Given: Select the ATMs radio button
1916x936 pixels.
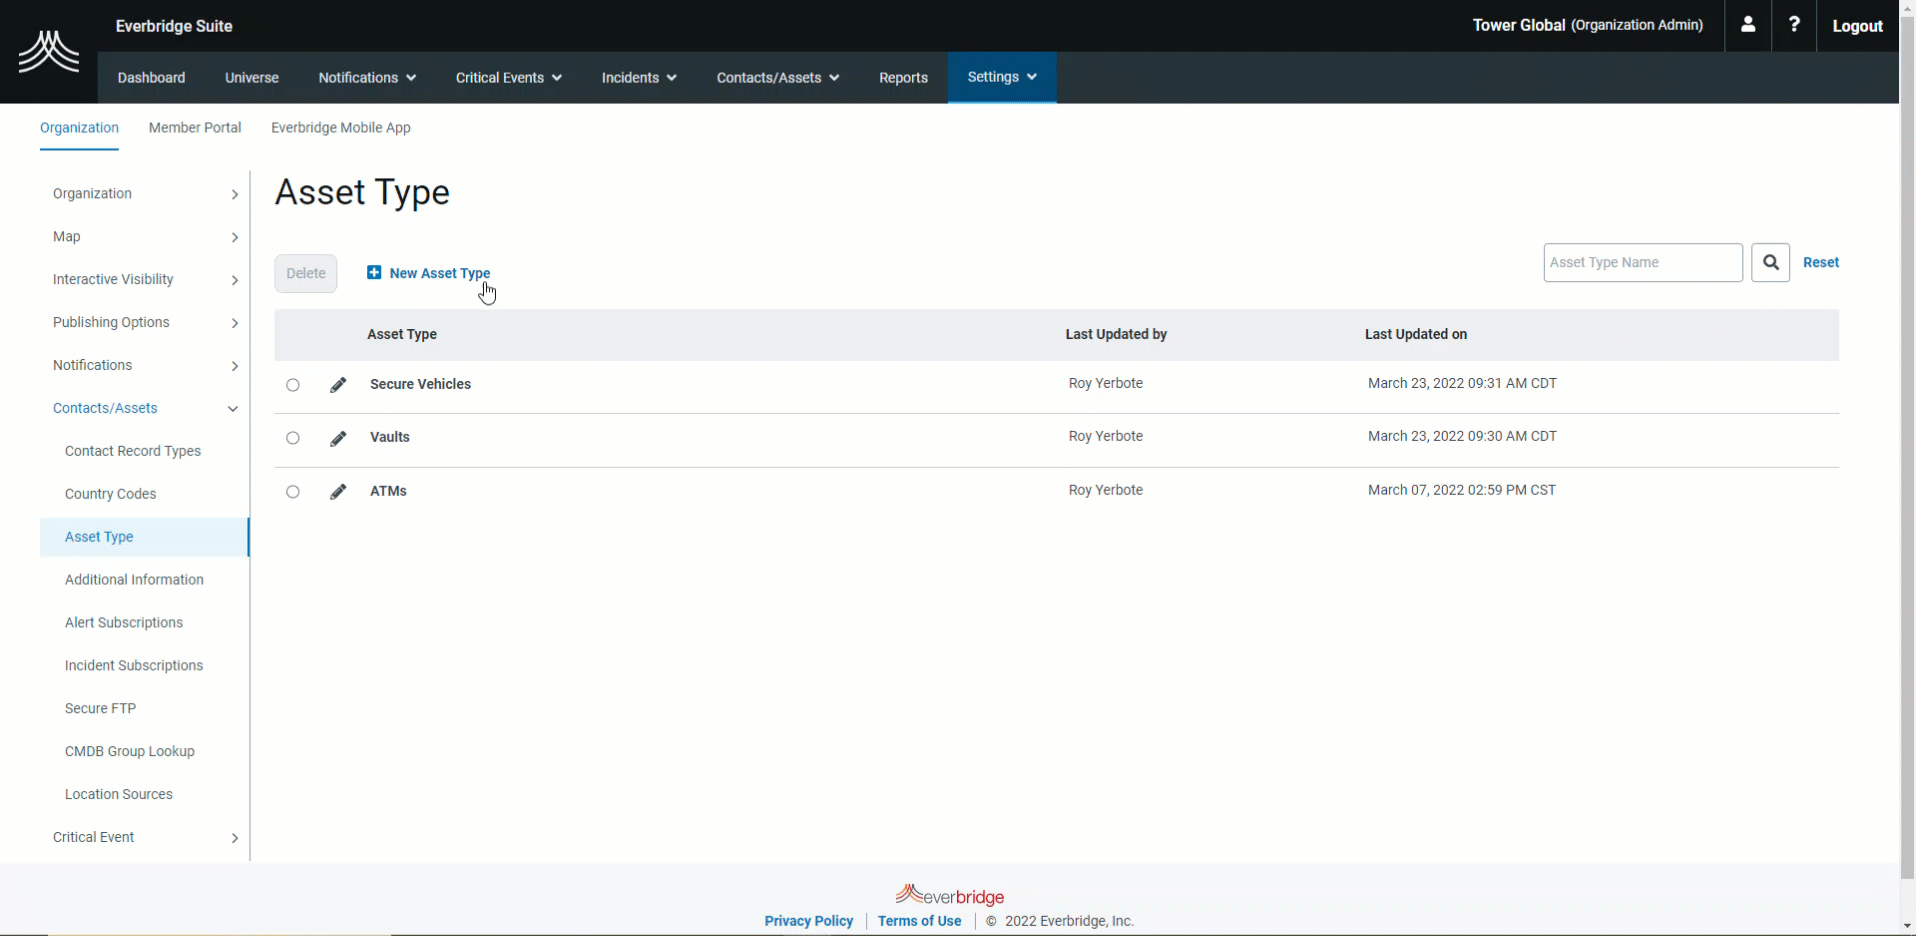Looking at the screenshot, I should (293, 492).
